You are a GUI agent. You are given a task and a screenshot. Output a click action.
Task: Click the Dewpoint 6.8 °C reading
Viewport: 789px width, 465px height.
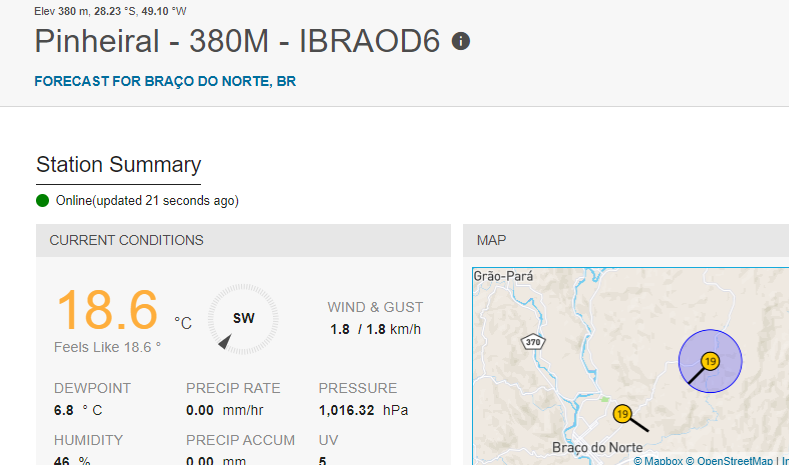(78, 410)
